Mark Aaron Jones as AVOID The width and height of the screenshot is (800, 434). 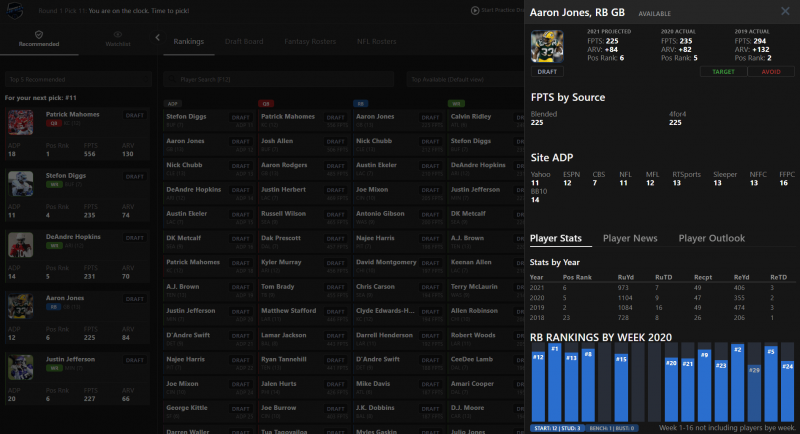pos(770,72)
